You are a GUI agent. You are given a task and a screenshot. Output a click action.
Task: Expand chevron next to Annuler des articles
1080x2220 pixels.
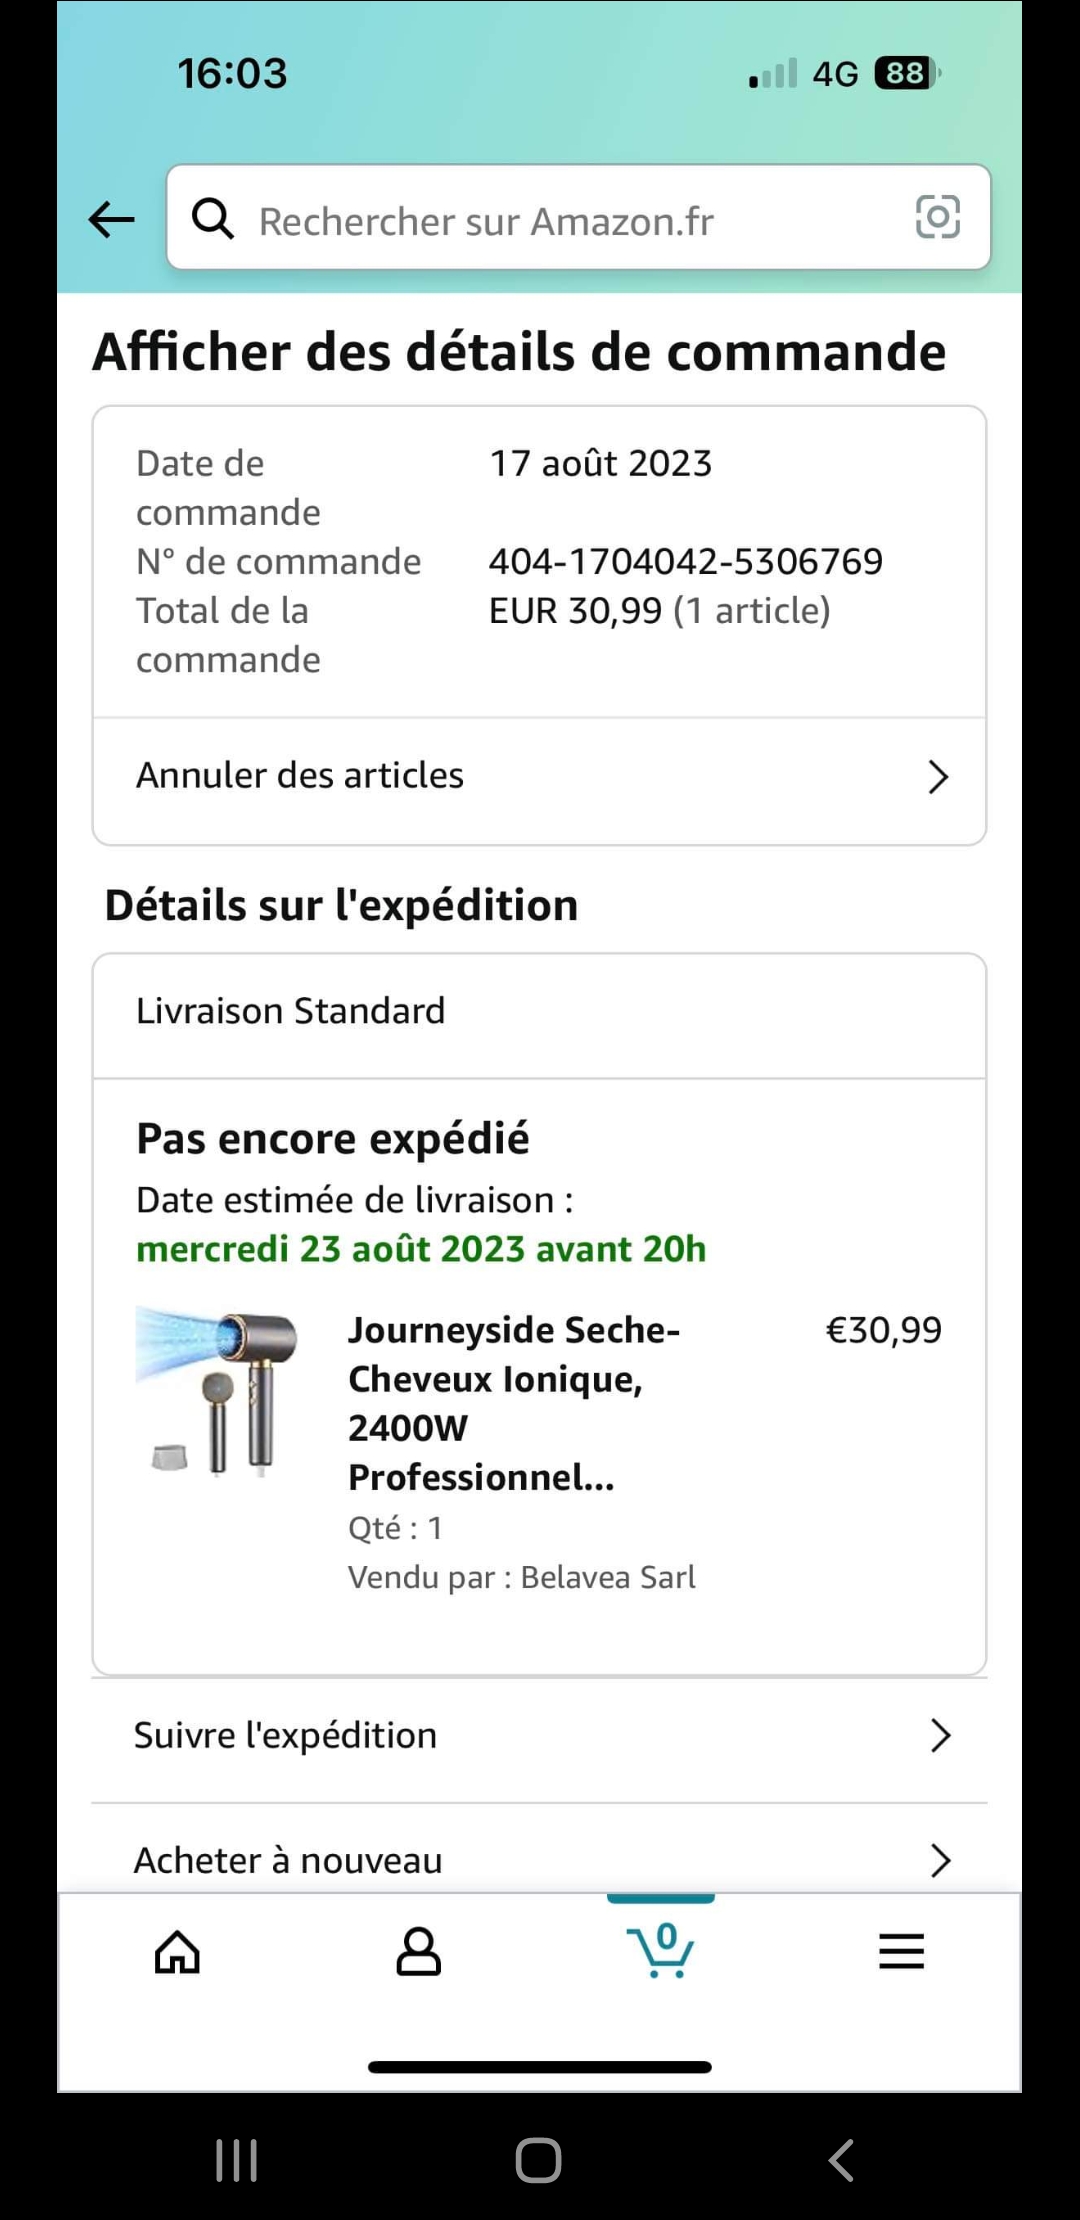(937, 777)
